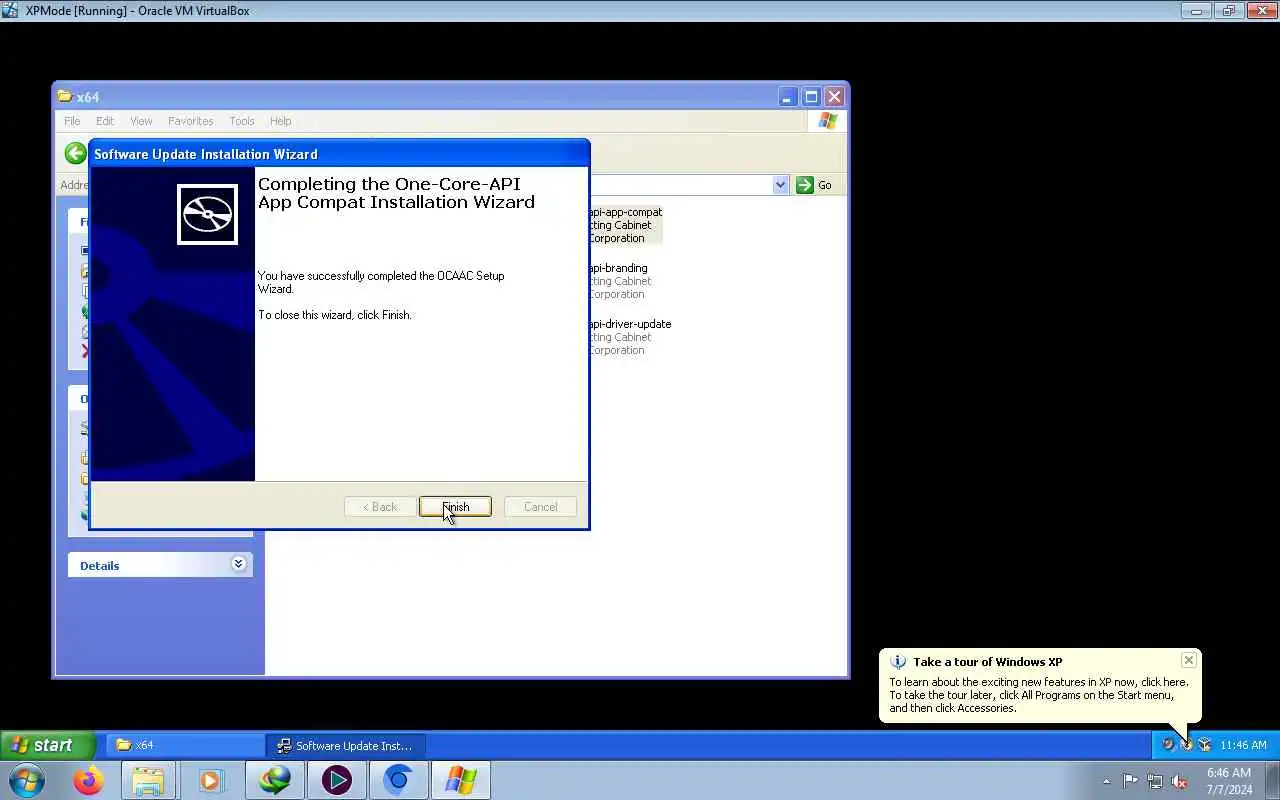Open the Tools menu in x64 window
The height and width of the screenshot is (800, 1280).
(242, 121)
